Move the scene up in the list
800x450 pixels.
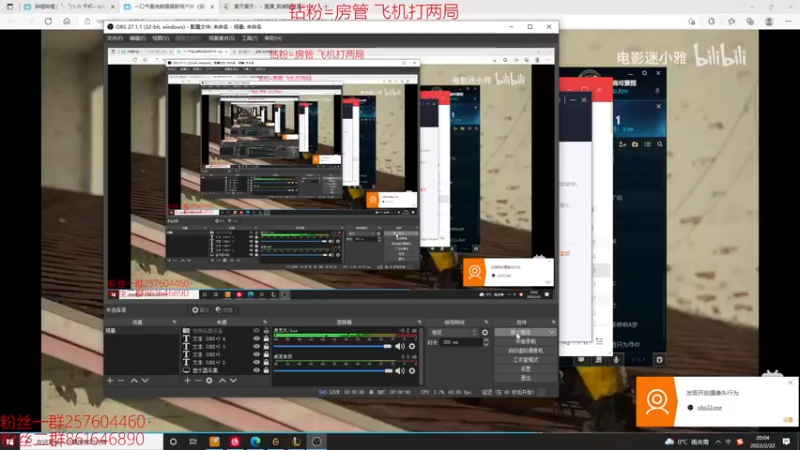pyautogui.click(x=134, y=381)
